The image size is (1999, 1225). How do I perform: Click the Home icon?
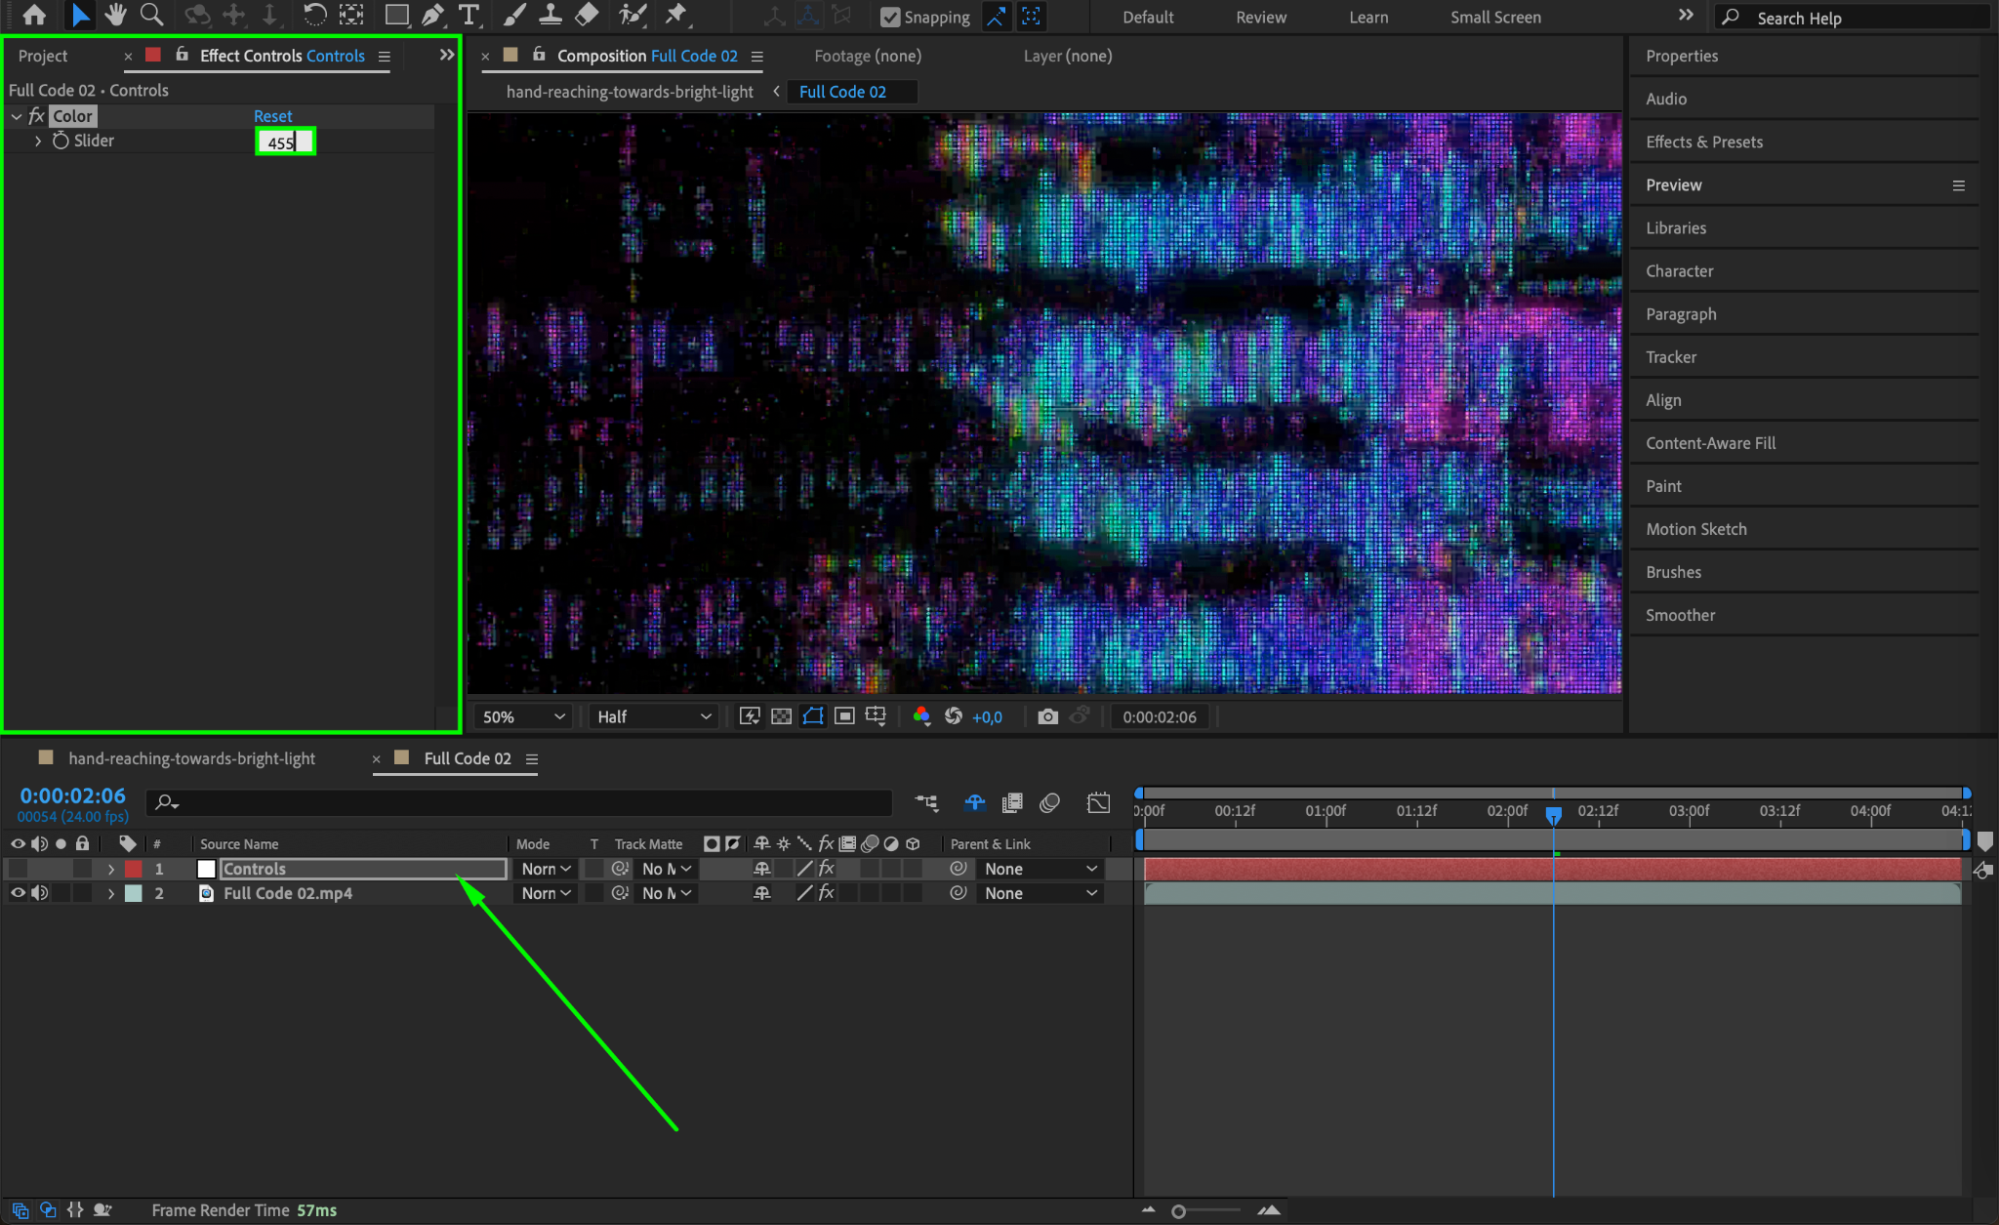pyautogui.click(x=34, y=15)
